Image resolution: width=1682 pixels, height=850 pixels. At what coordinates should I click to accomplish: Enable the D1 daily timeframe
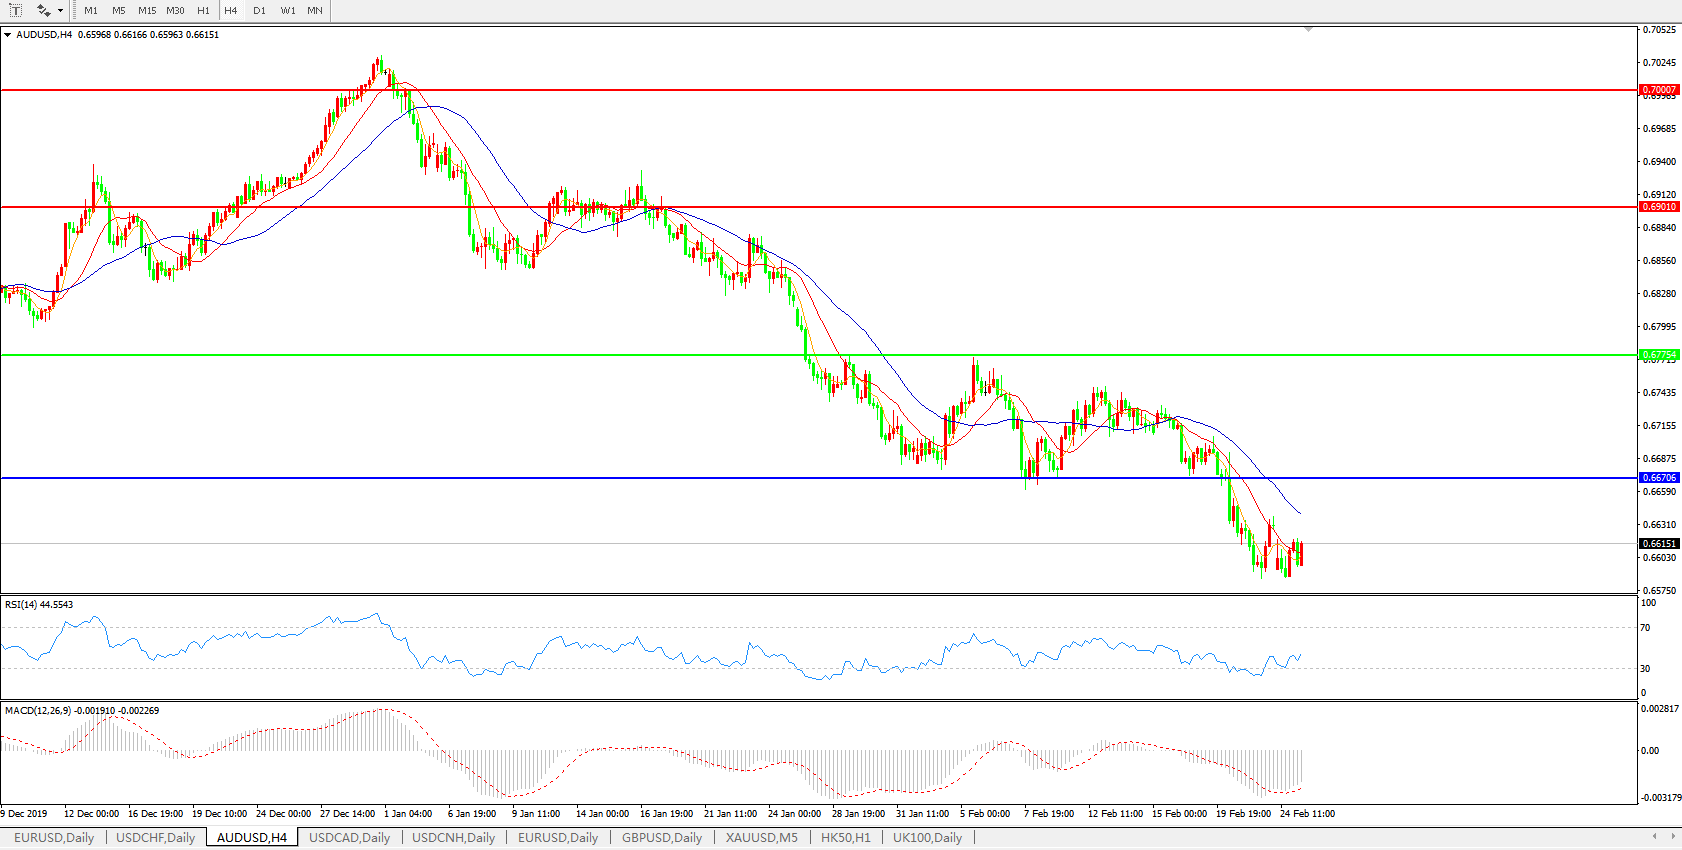point(259,10)
